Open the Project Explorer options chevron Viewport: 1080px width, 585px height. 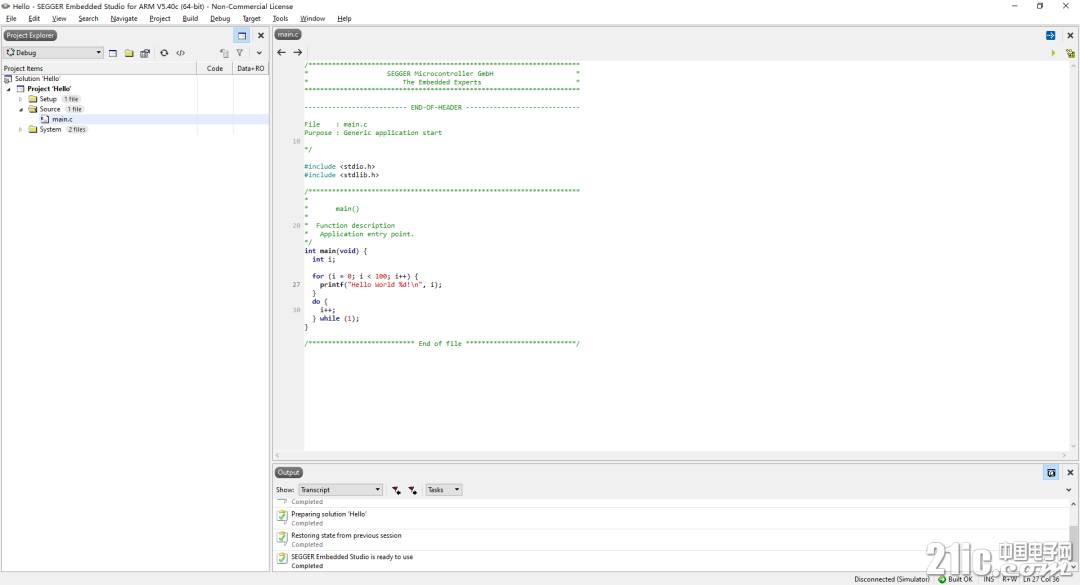[259, 53]
